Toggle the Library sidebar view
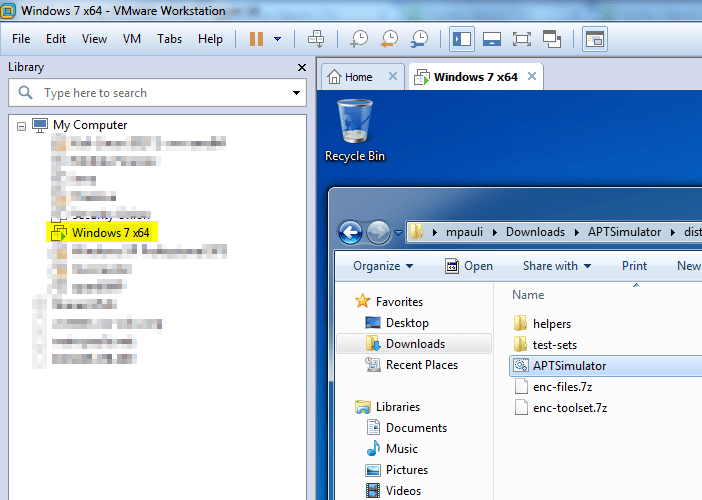702x500 pixels. coord(462,39)
